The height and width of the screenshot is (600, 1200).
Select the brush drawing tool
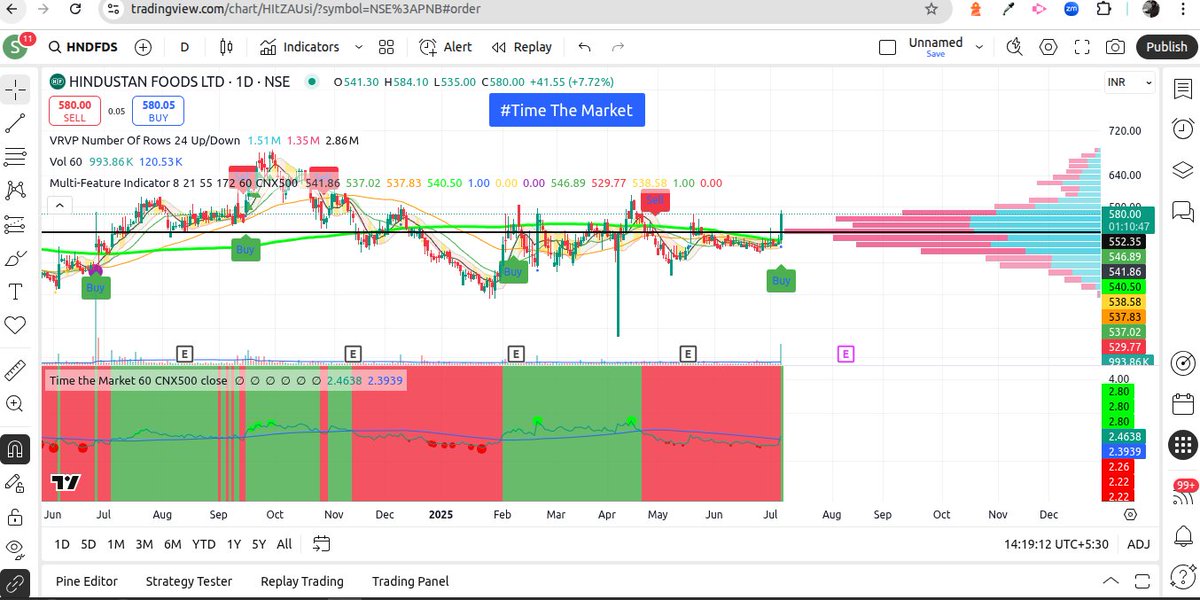(x=15, y=258)
